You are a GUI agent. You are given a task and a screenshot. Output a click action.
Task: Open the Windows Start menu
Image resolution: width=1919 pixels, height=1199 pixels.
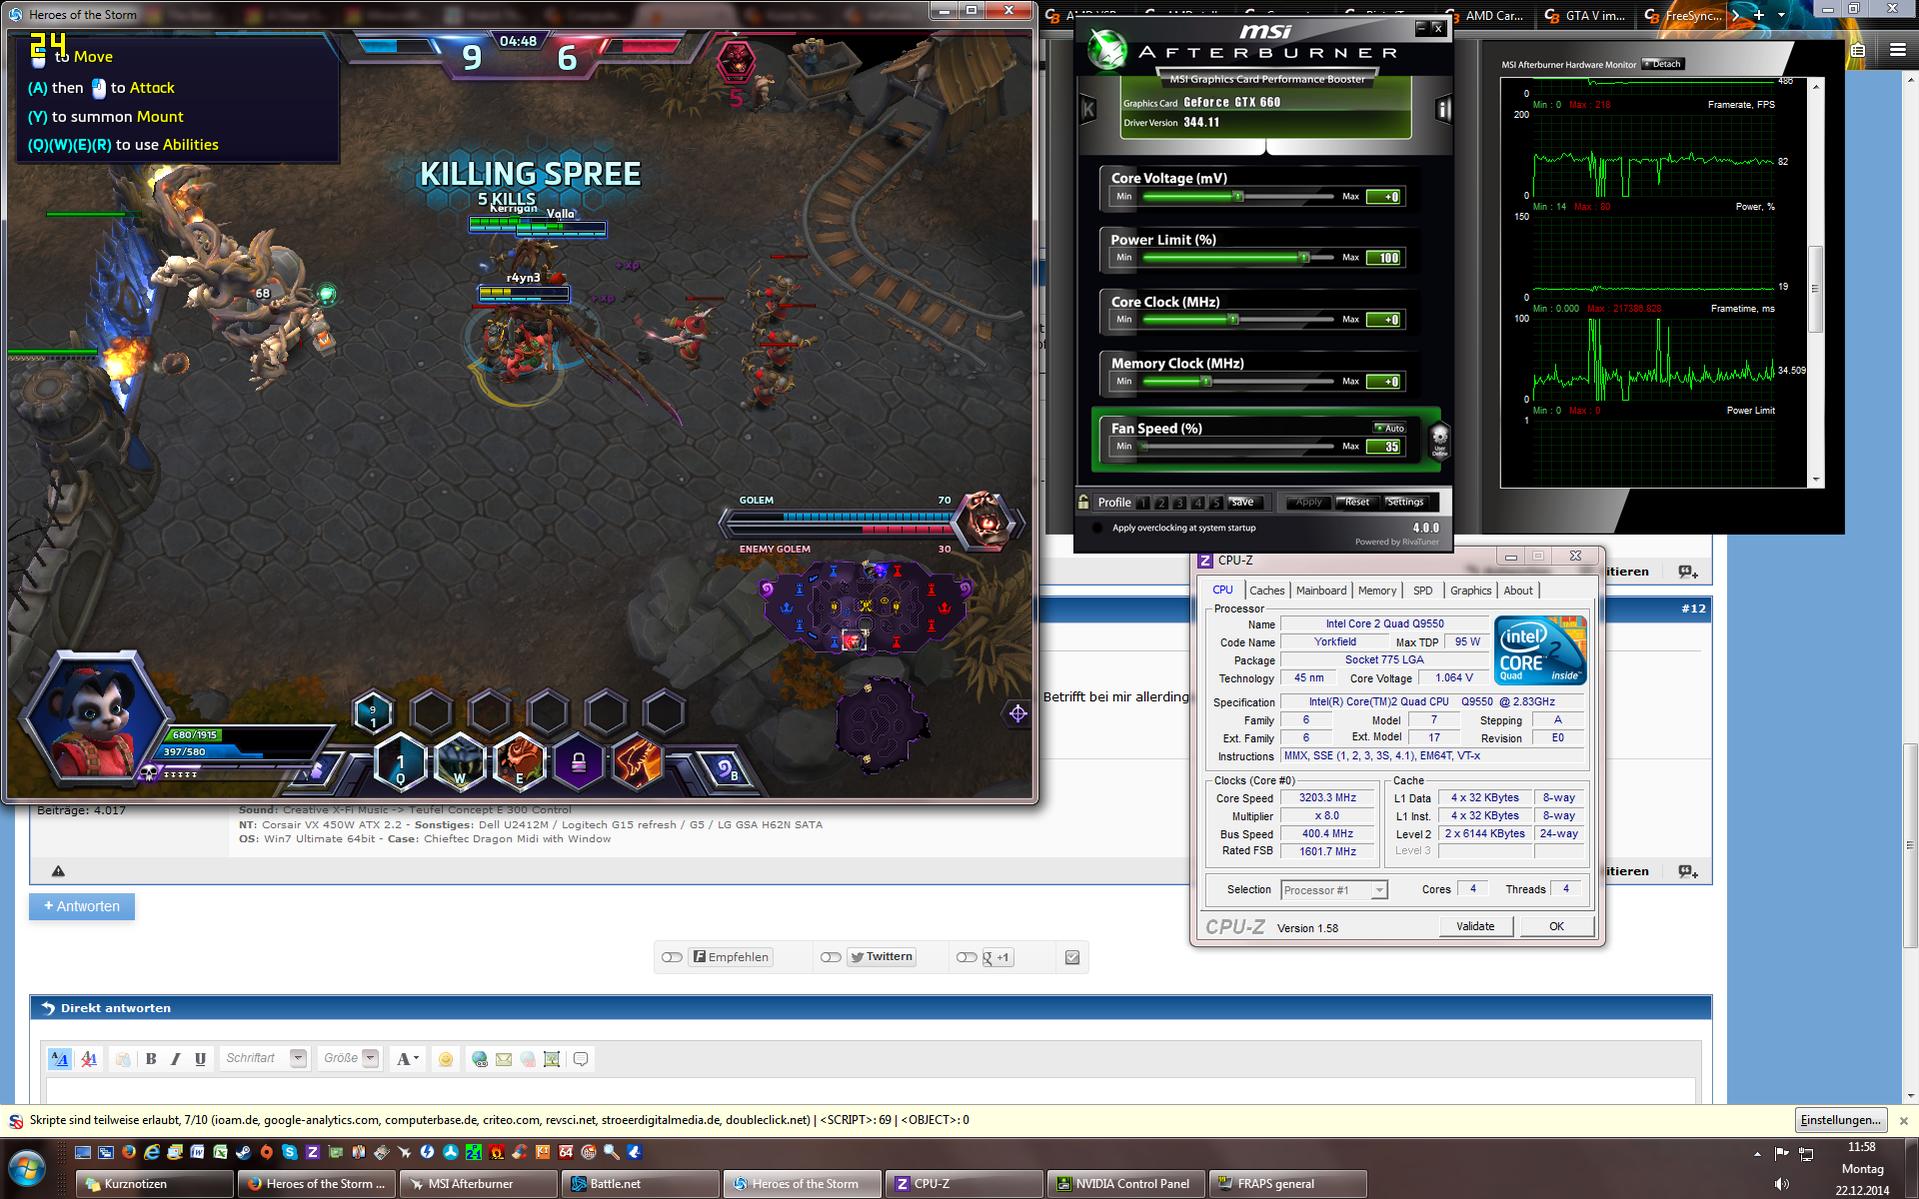27,1168
